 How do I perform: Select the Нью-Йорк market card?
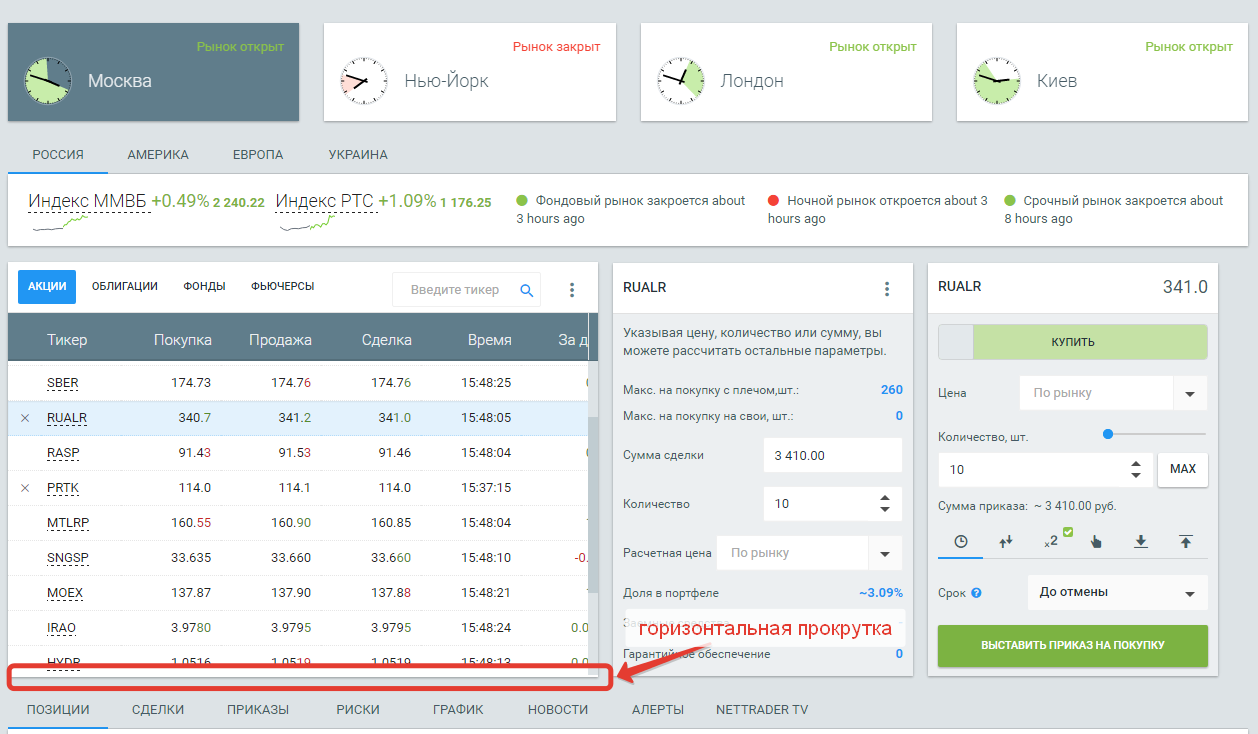click(x=469, y=72)
